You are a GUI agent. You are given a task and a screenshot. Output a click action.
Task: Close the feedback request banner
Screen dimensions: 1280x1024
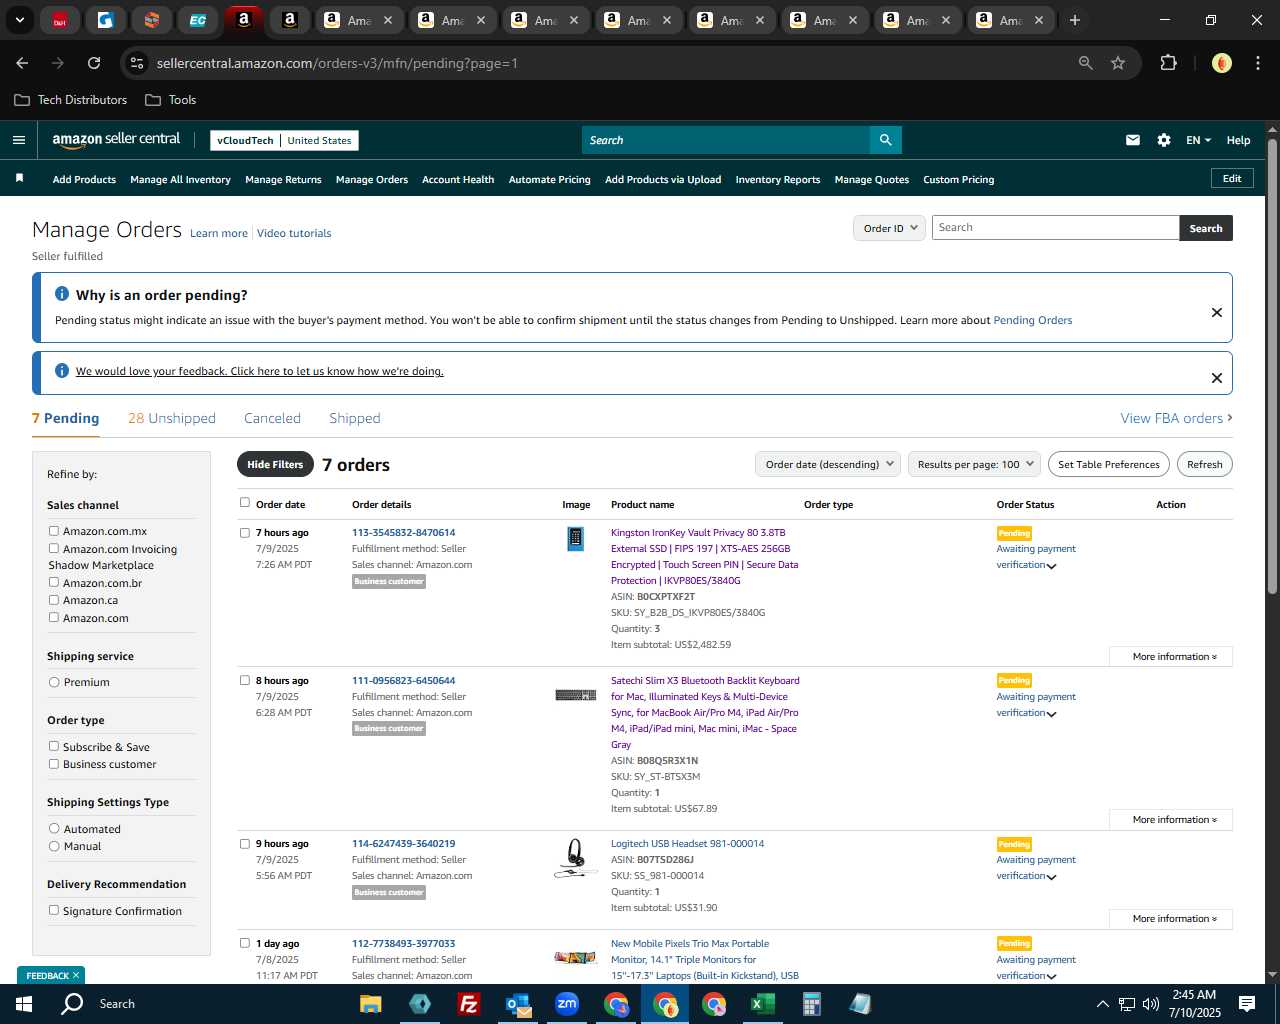click(1217, 378)
